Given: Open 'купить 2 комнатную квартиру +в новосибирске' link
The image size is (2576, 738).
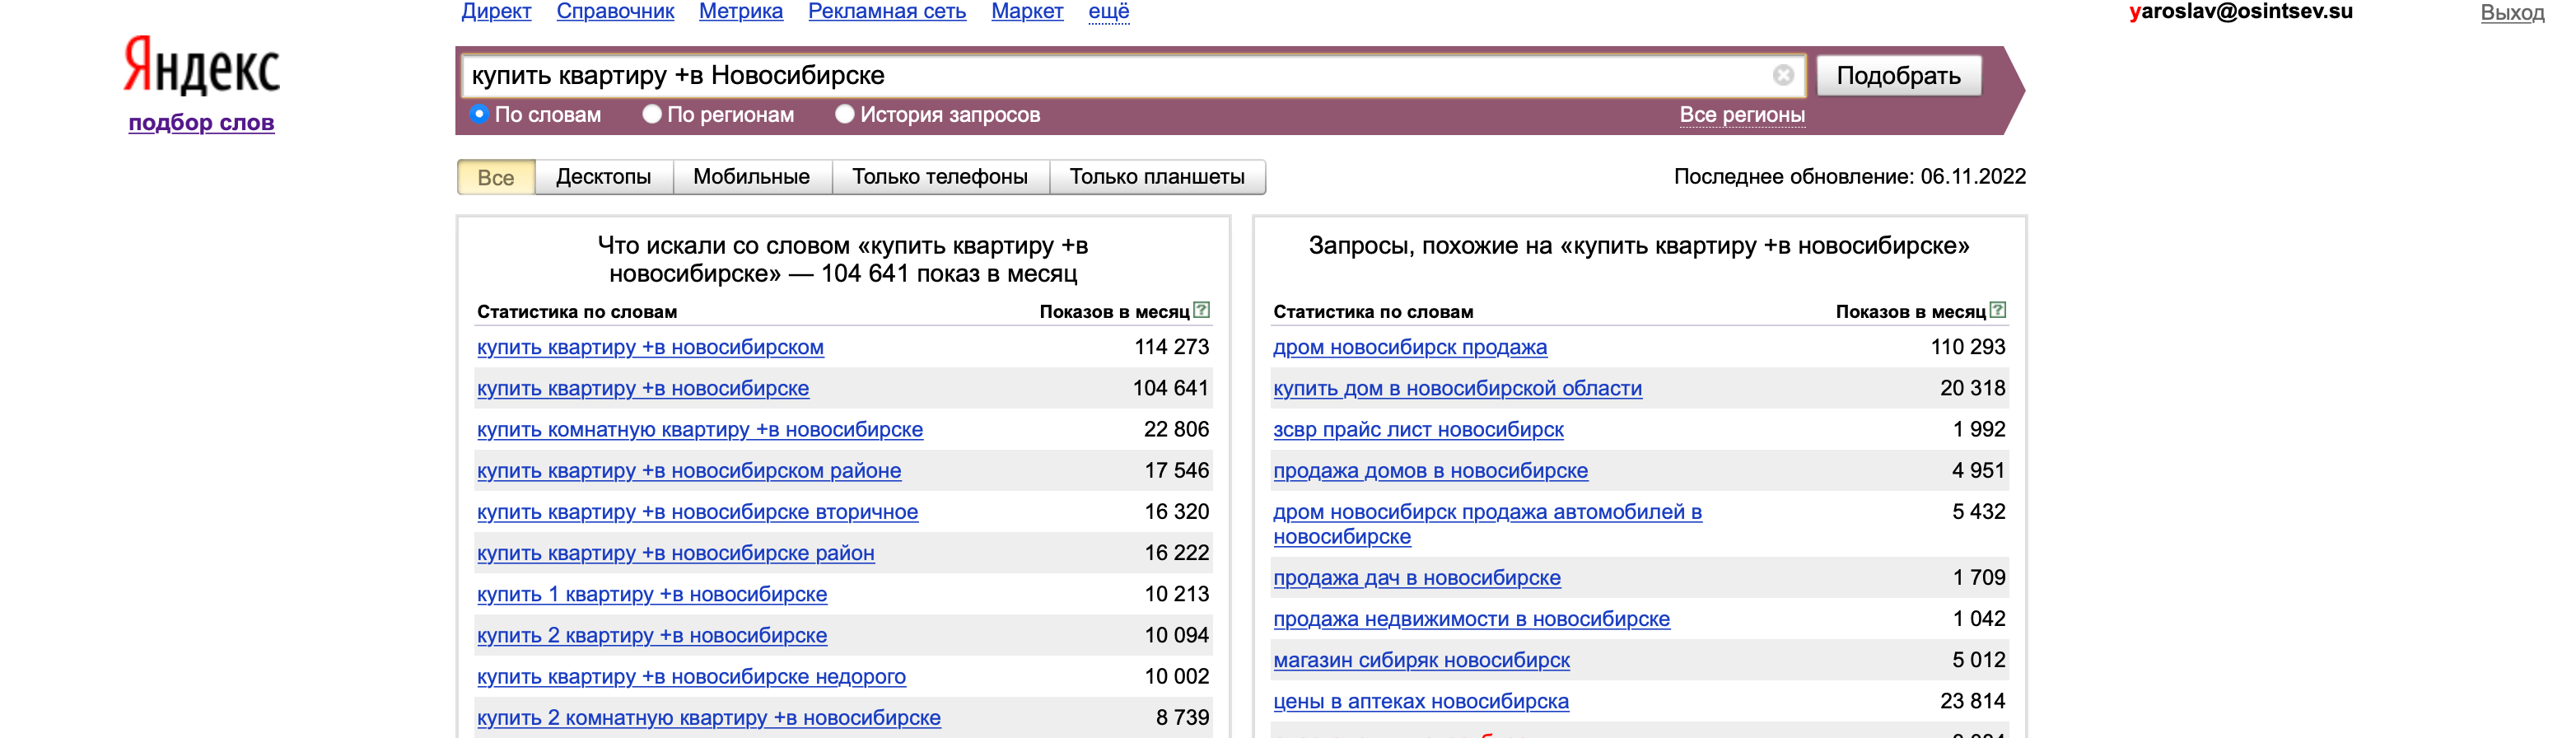Looking at the screenshot, I should tap(709, 717).
